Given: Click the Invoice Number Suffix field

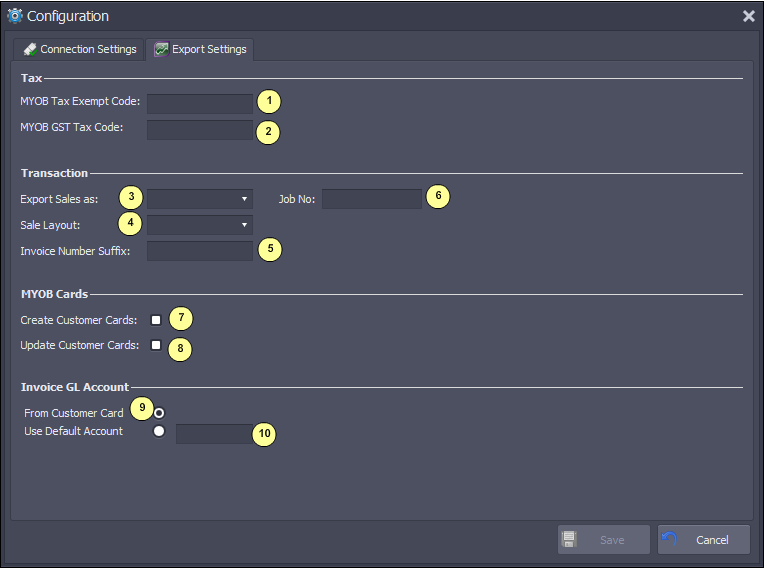Looking at the screenshot, I should (200, 251).
